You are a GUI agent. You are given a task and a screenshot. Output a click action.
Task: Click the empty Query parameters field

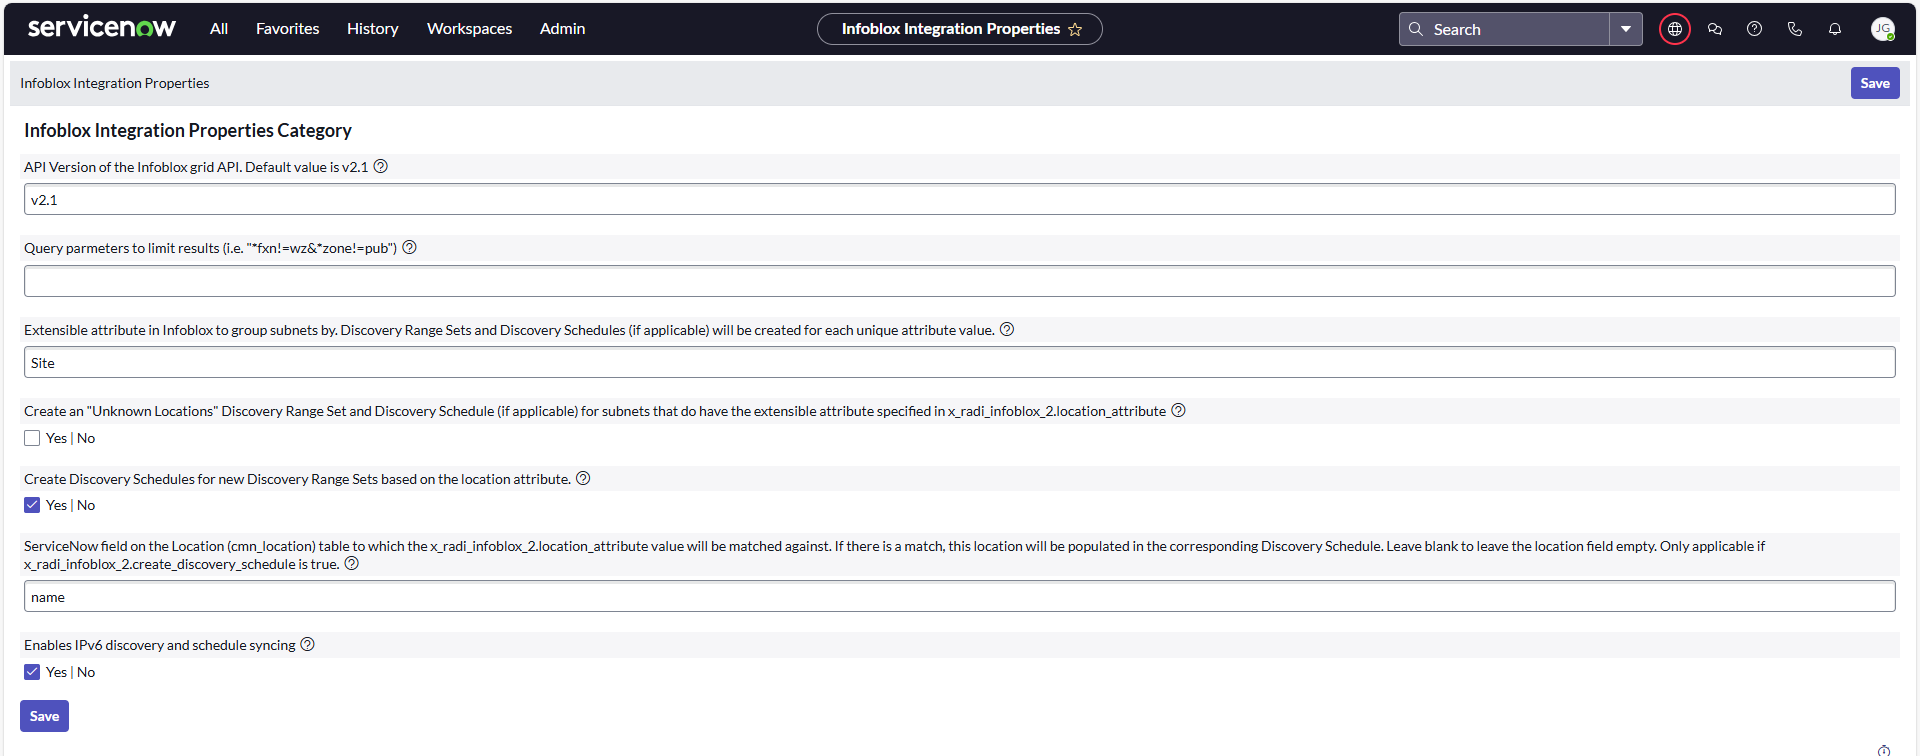[960, 281]
